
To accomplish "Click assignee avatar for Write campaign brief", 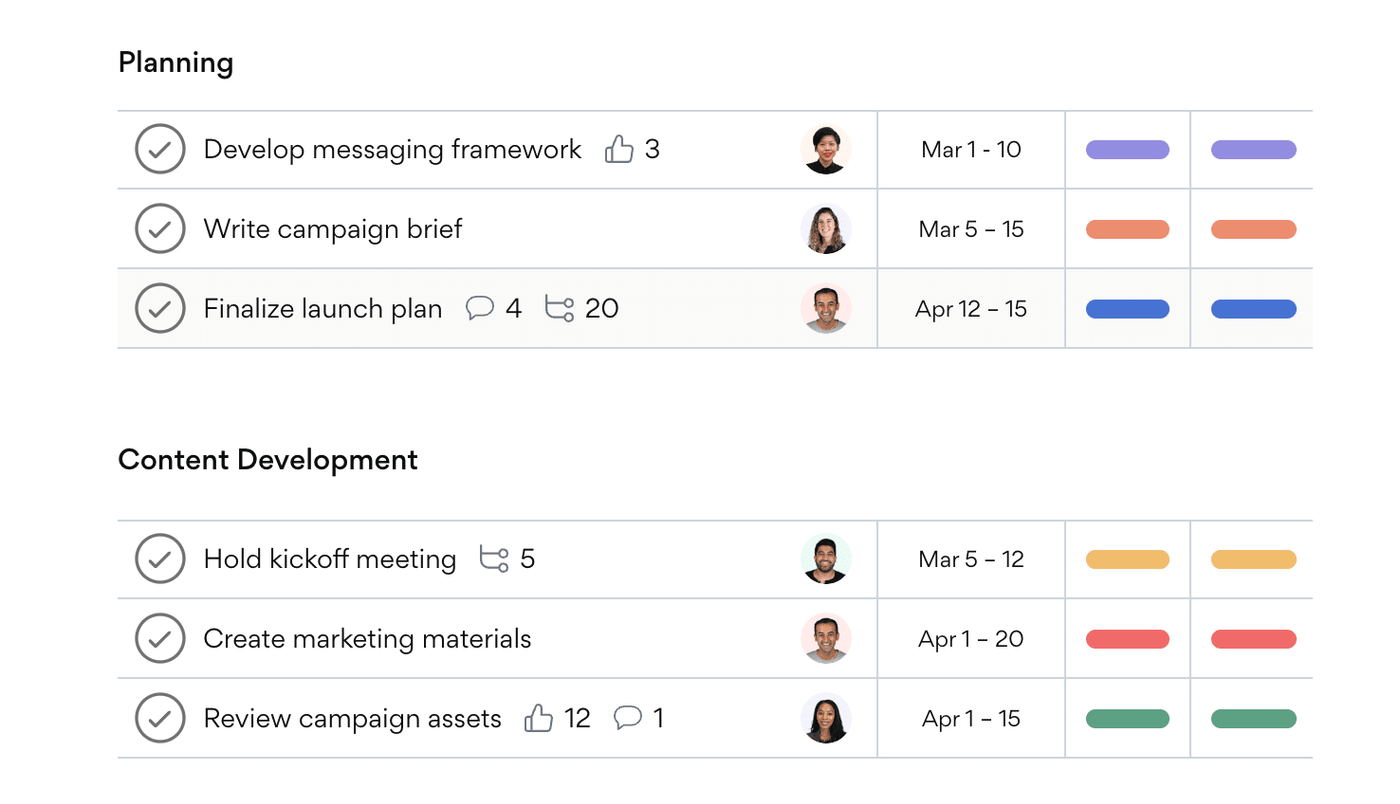I will 826,229.
